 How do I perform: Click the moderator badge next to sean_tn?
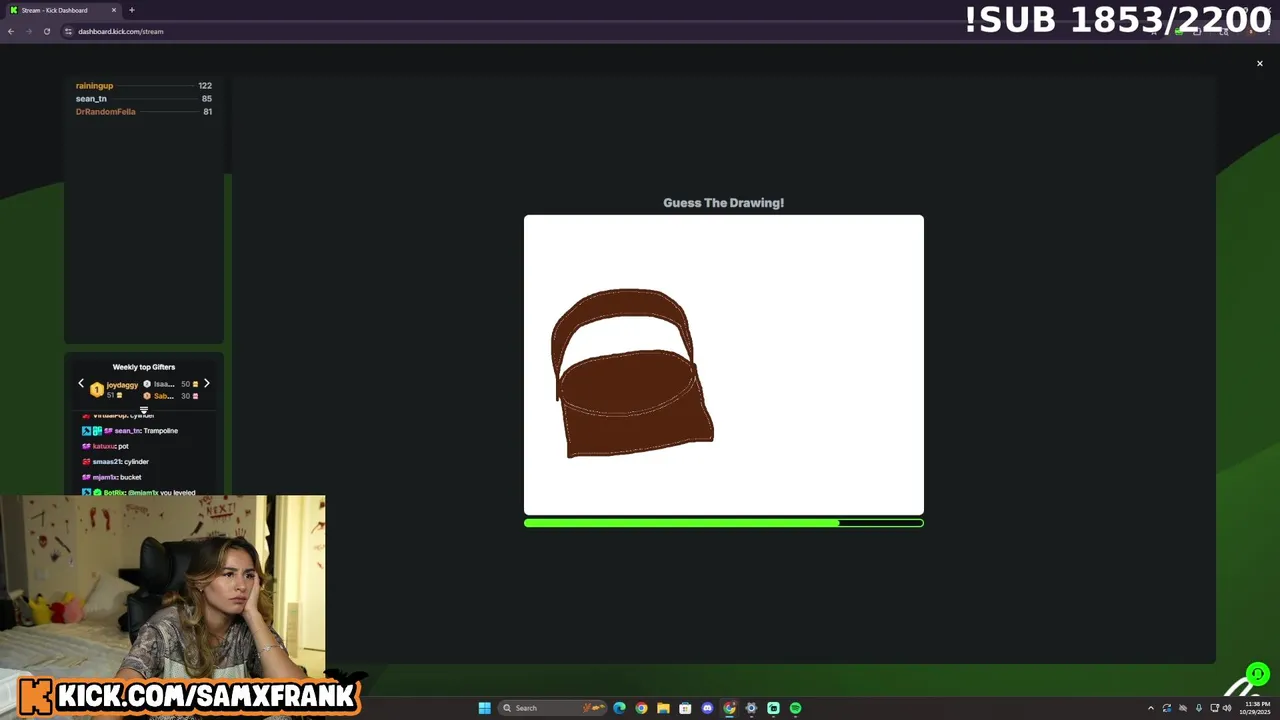click(x=86, y=431)
